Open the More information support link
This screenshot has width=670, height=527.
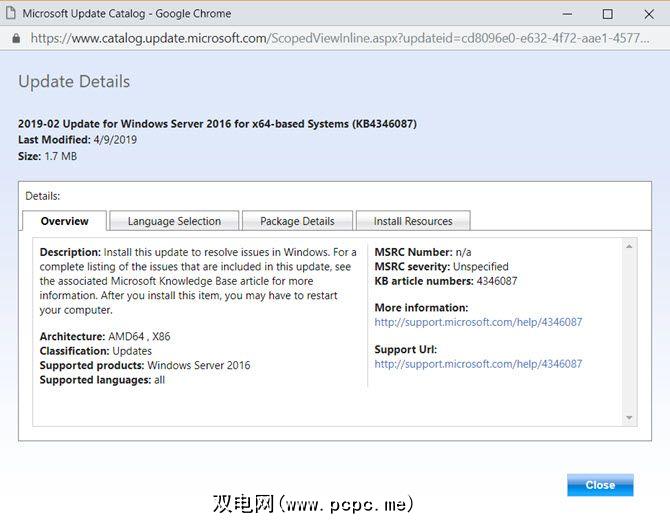[x=478, y=322]
